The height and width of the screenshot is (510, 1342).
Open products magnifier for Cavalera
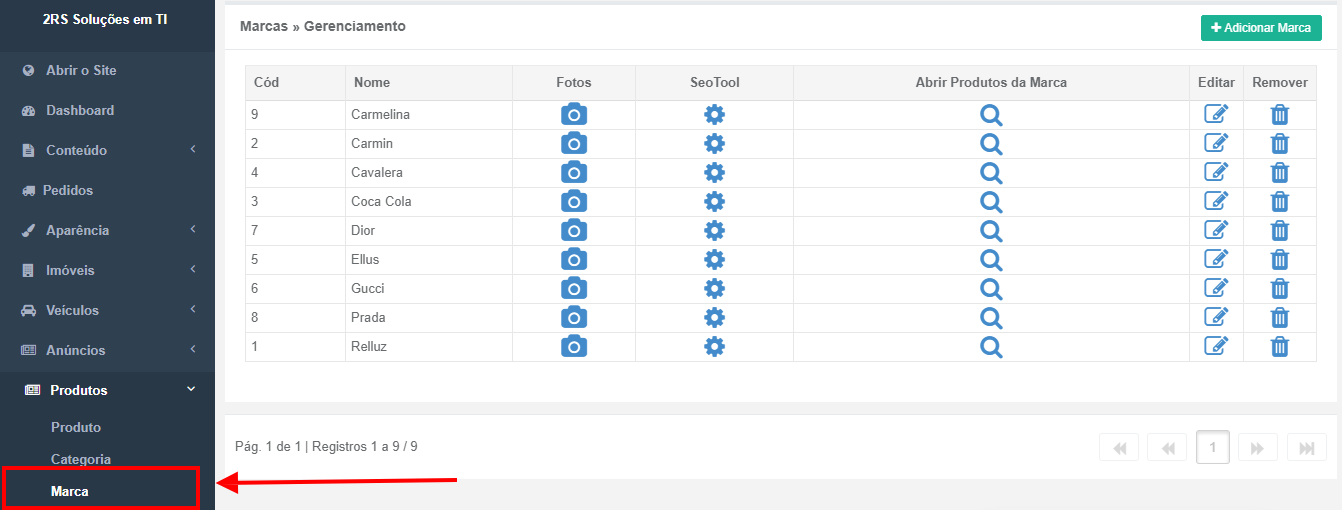pos(991,172)
